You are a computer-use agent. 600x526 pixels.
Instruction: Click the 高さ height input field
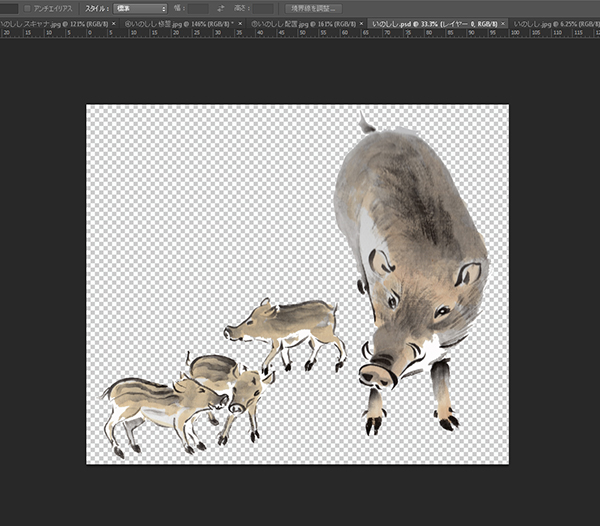[x=263, y=8]
